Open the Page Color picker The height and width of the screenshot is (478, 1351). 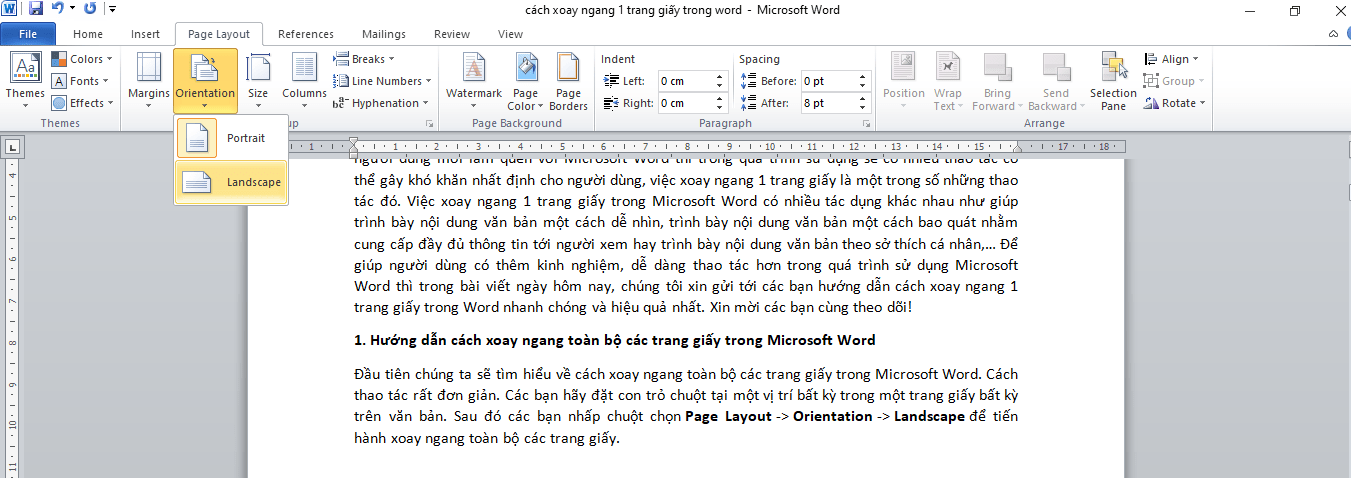tap(525, 80)
